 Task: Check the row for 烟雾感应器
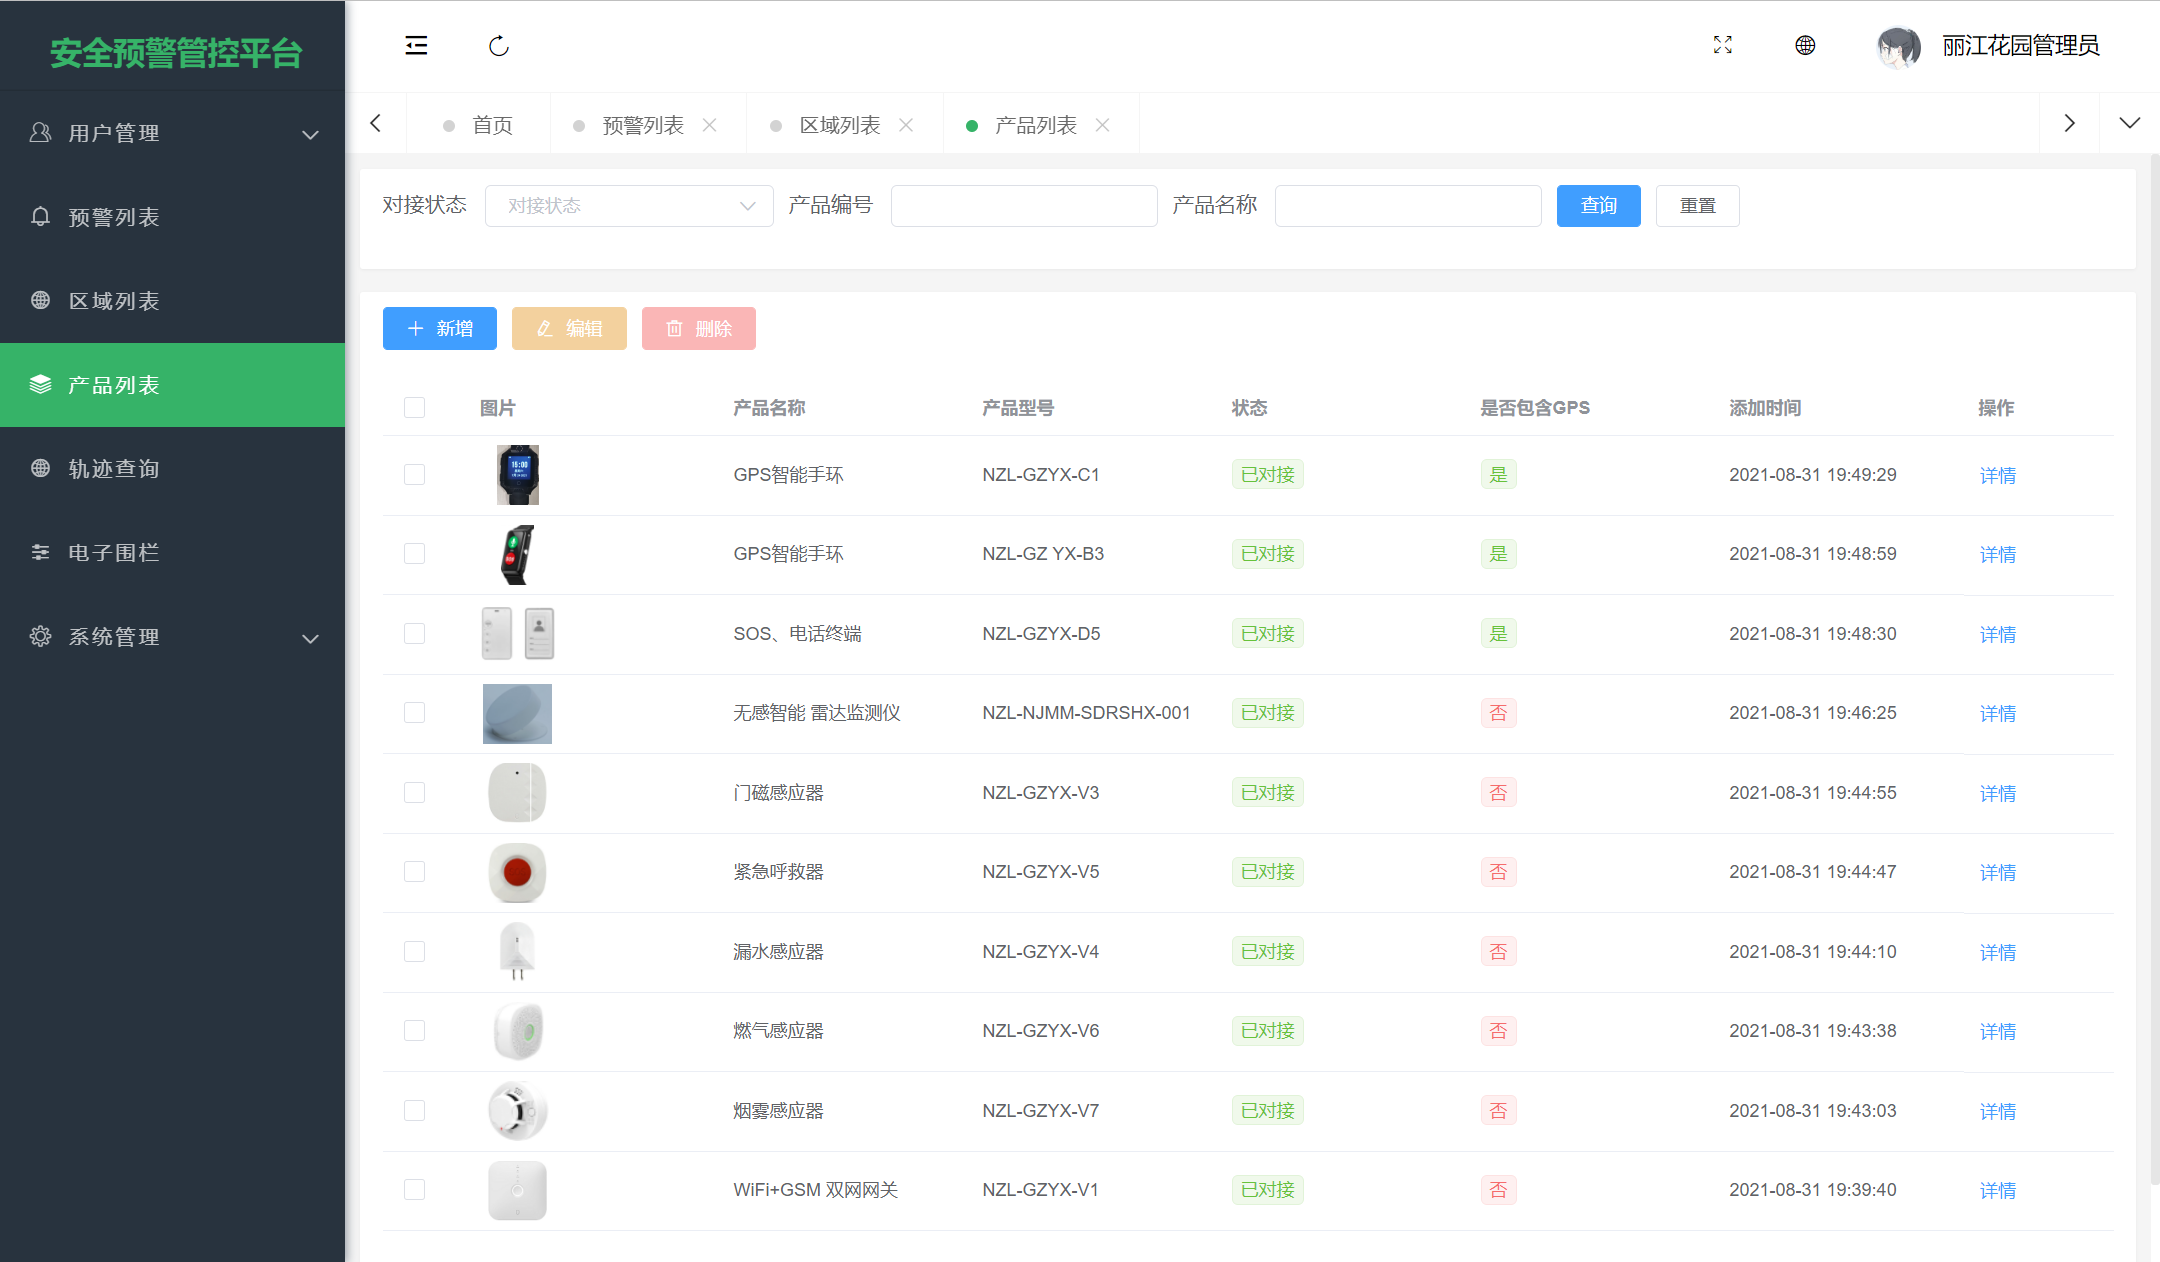pyautogui.click(x=415, y=1110)
